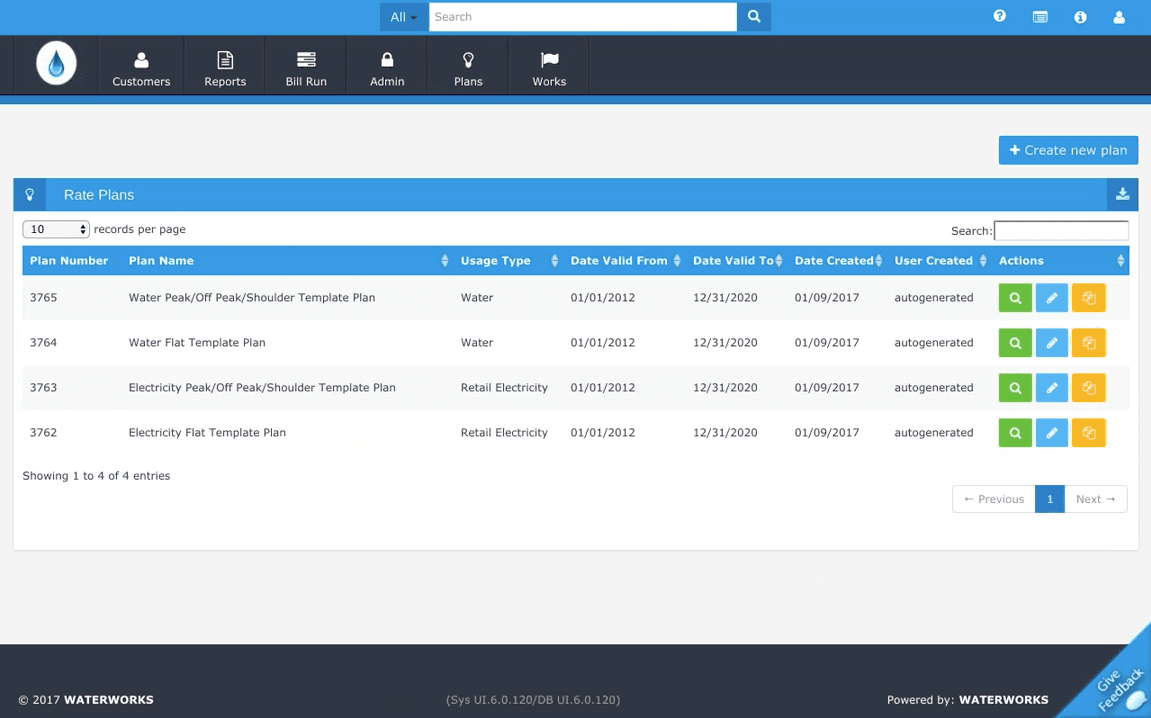Go to Next page
The width and height of the screenshot is (1151, 718).
1095,499
